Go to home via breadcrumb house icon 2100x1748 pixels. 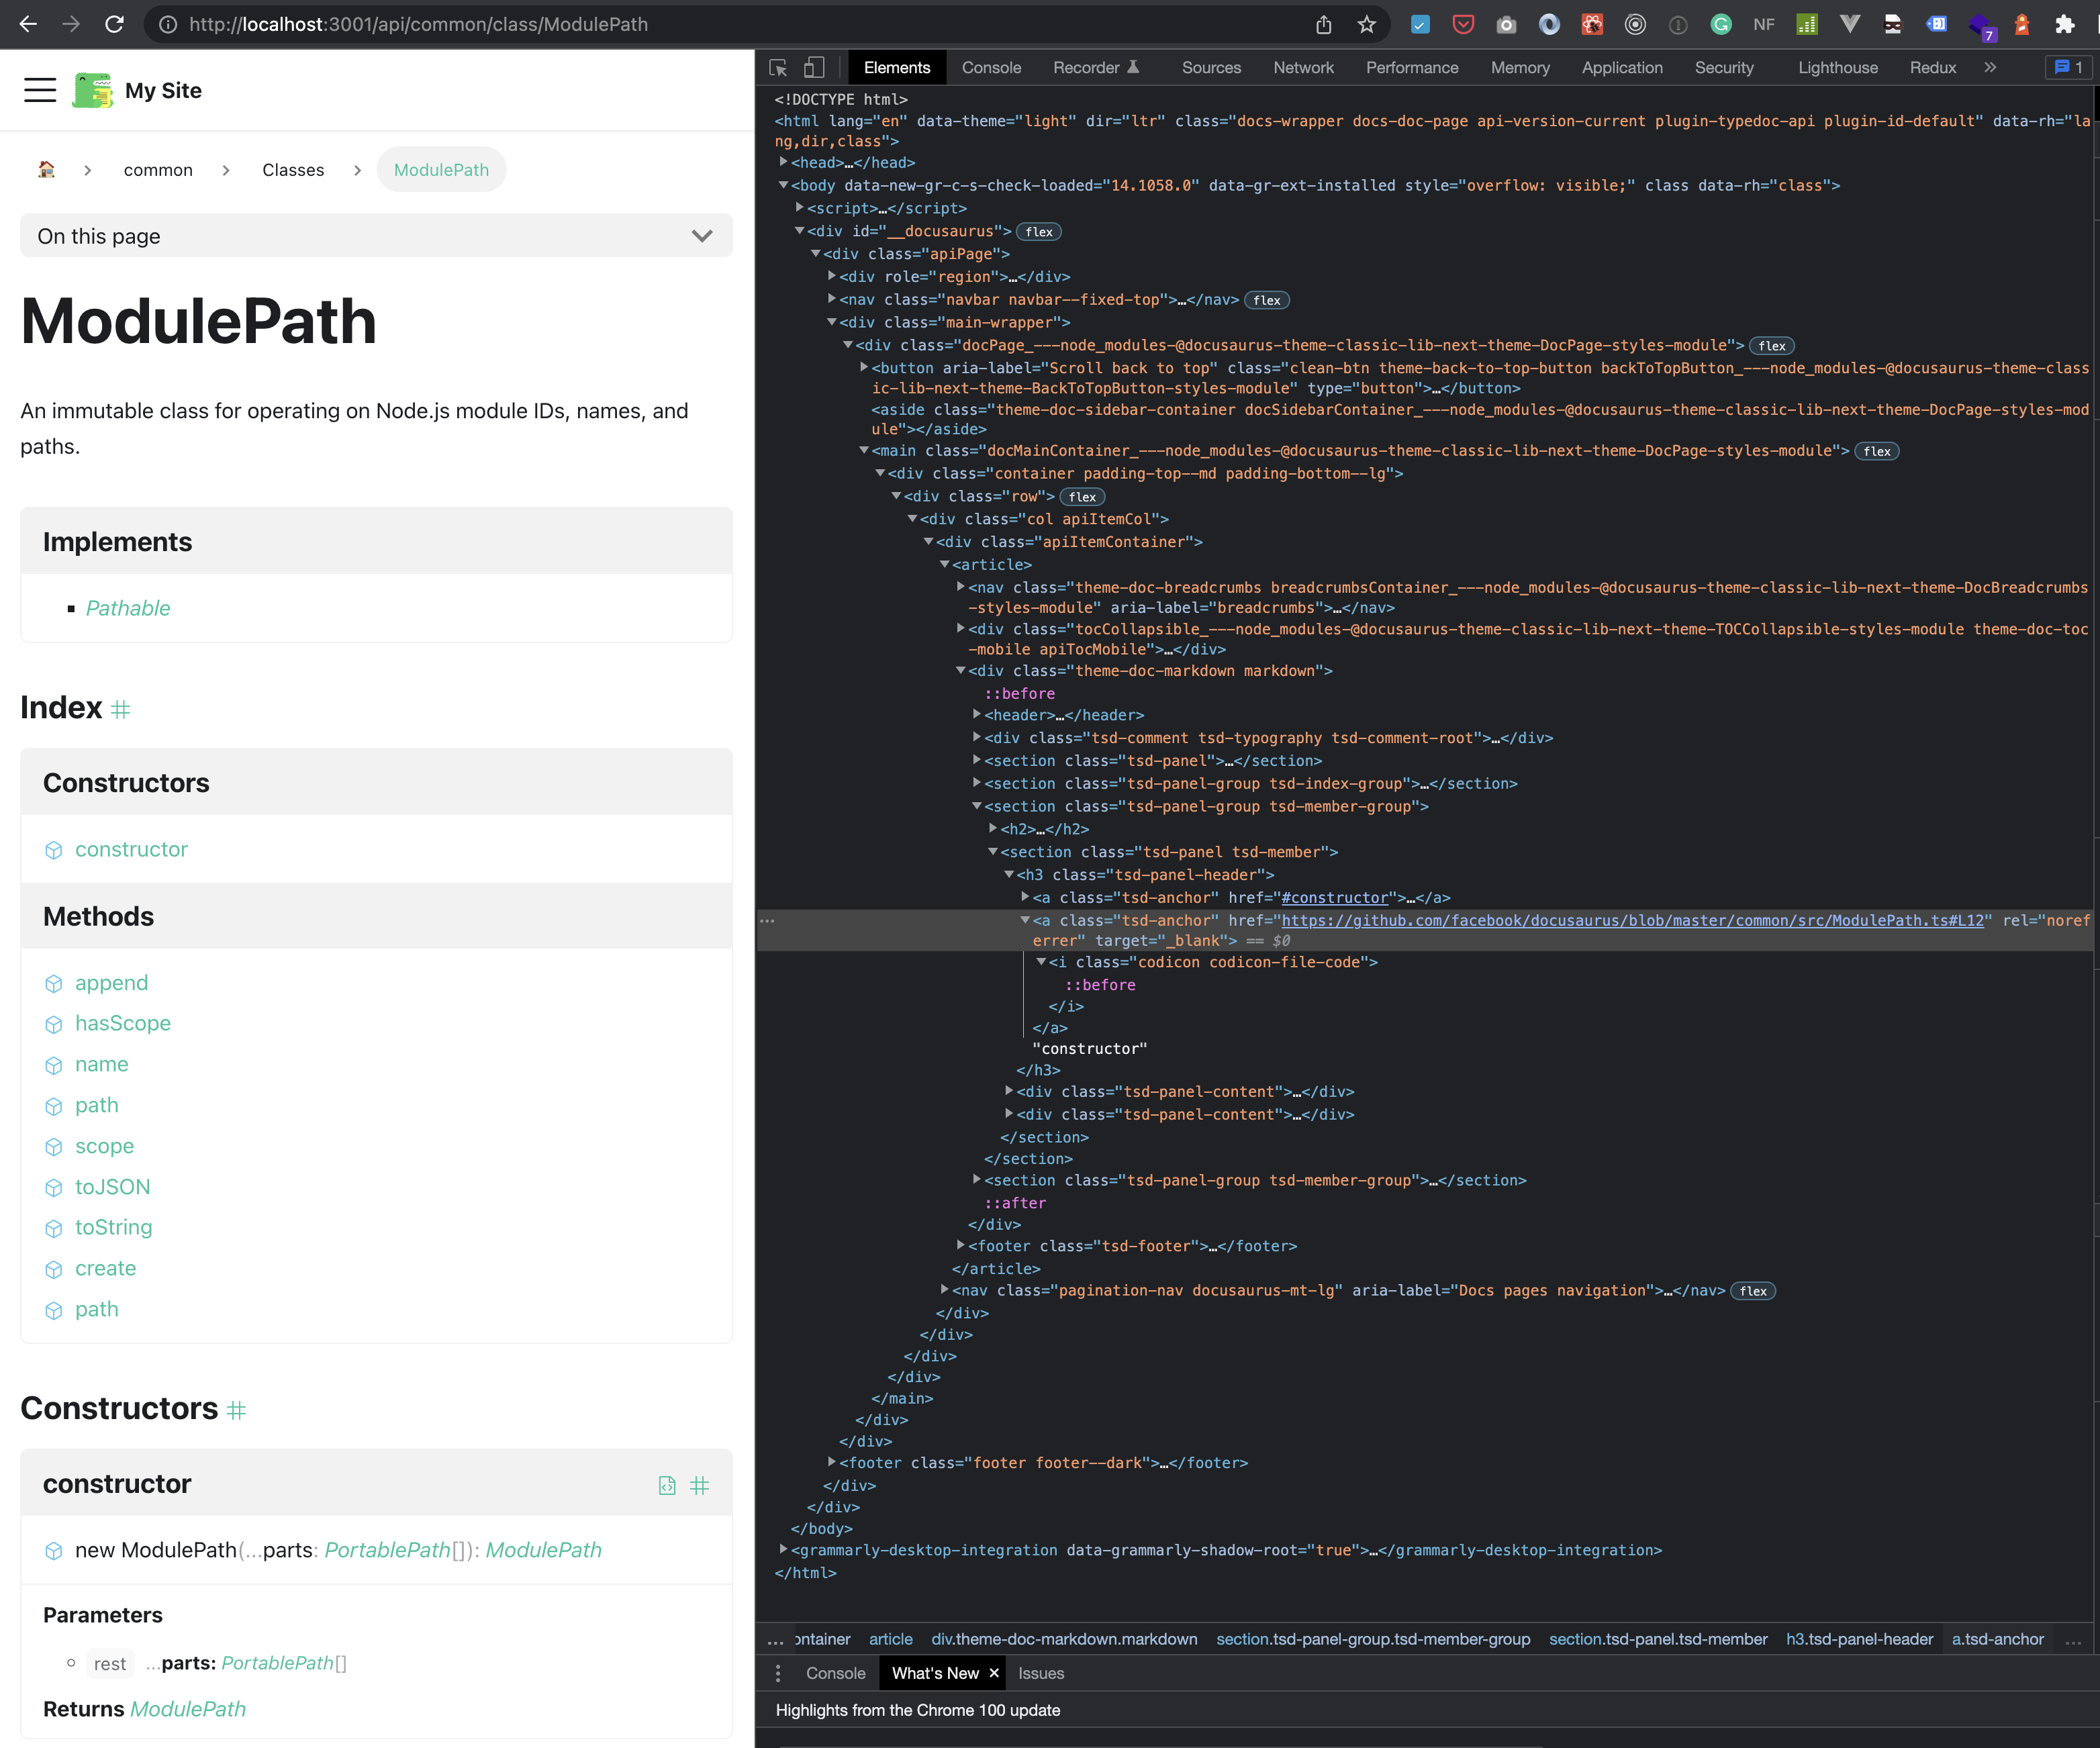click(x=46, y=169)
